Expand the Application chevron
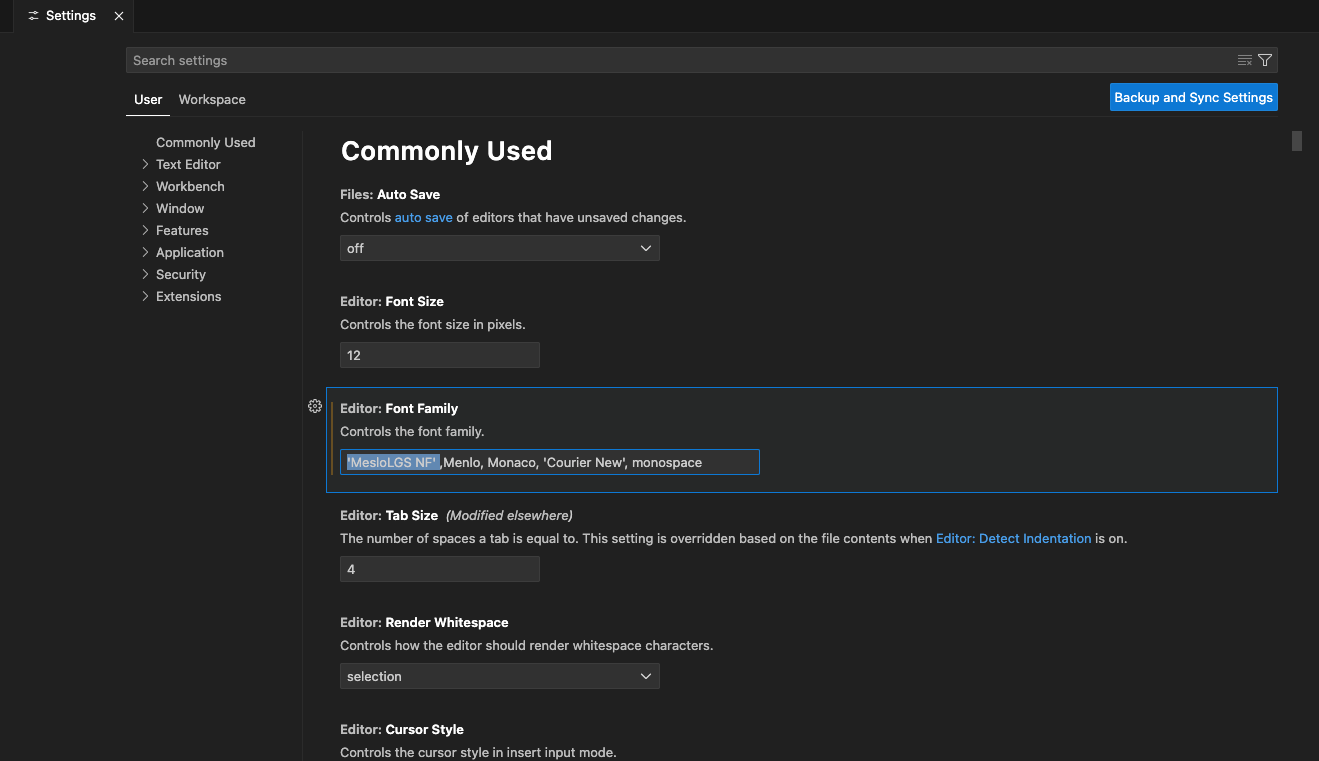This screenshot has width=1319, height=761. pos(145,252)
